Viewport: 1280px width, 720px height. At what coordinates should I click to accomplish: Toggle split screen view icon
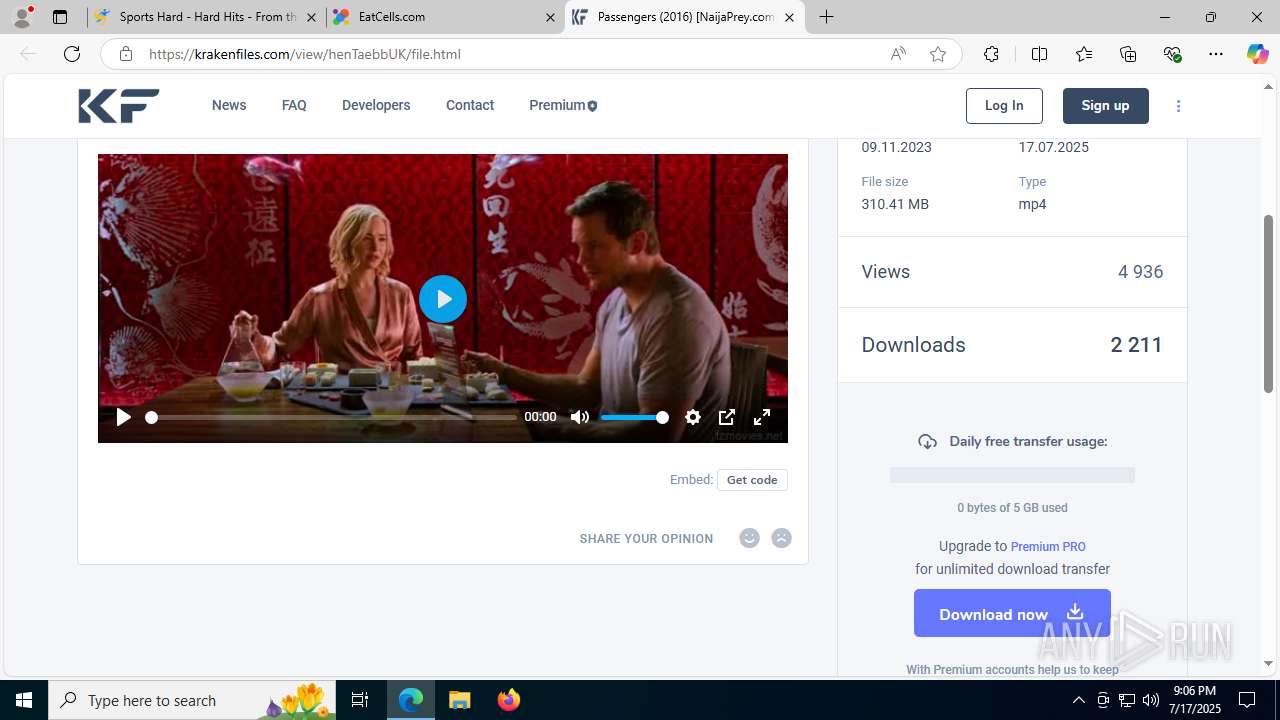tap(1039, 54)
